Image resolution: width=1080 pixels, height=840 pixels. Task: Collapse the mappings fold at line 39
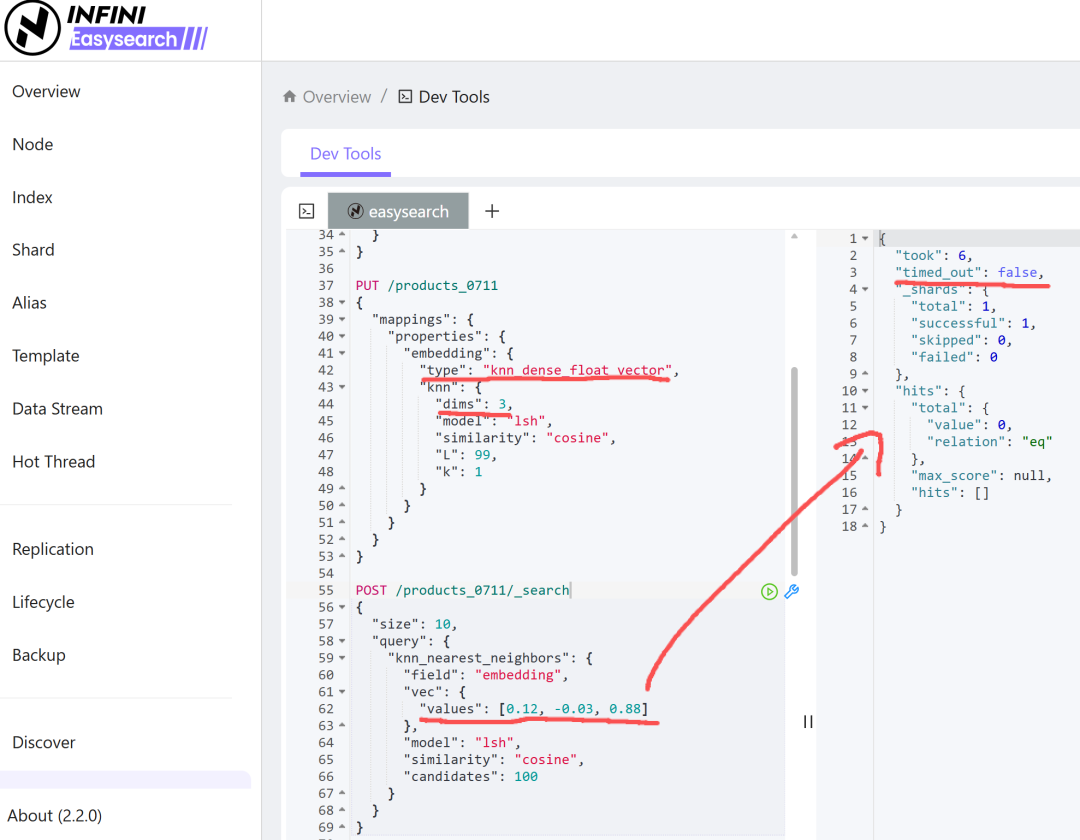342,319
